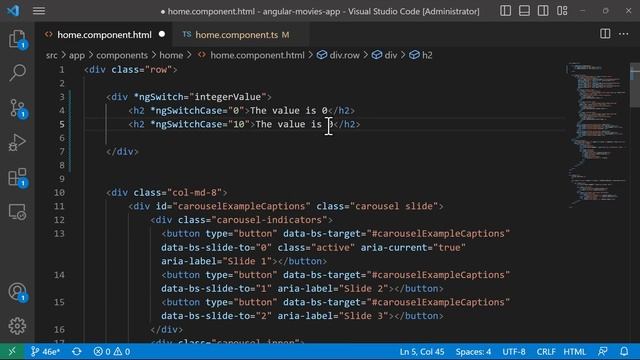Open the Manage settings gear
Image resolution: width=640 pixels, height=360 pixels.
[18, 326]
